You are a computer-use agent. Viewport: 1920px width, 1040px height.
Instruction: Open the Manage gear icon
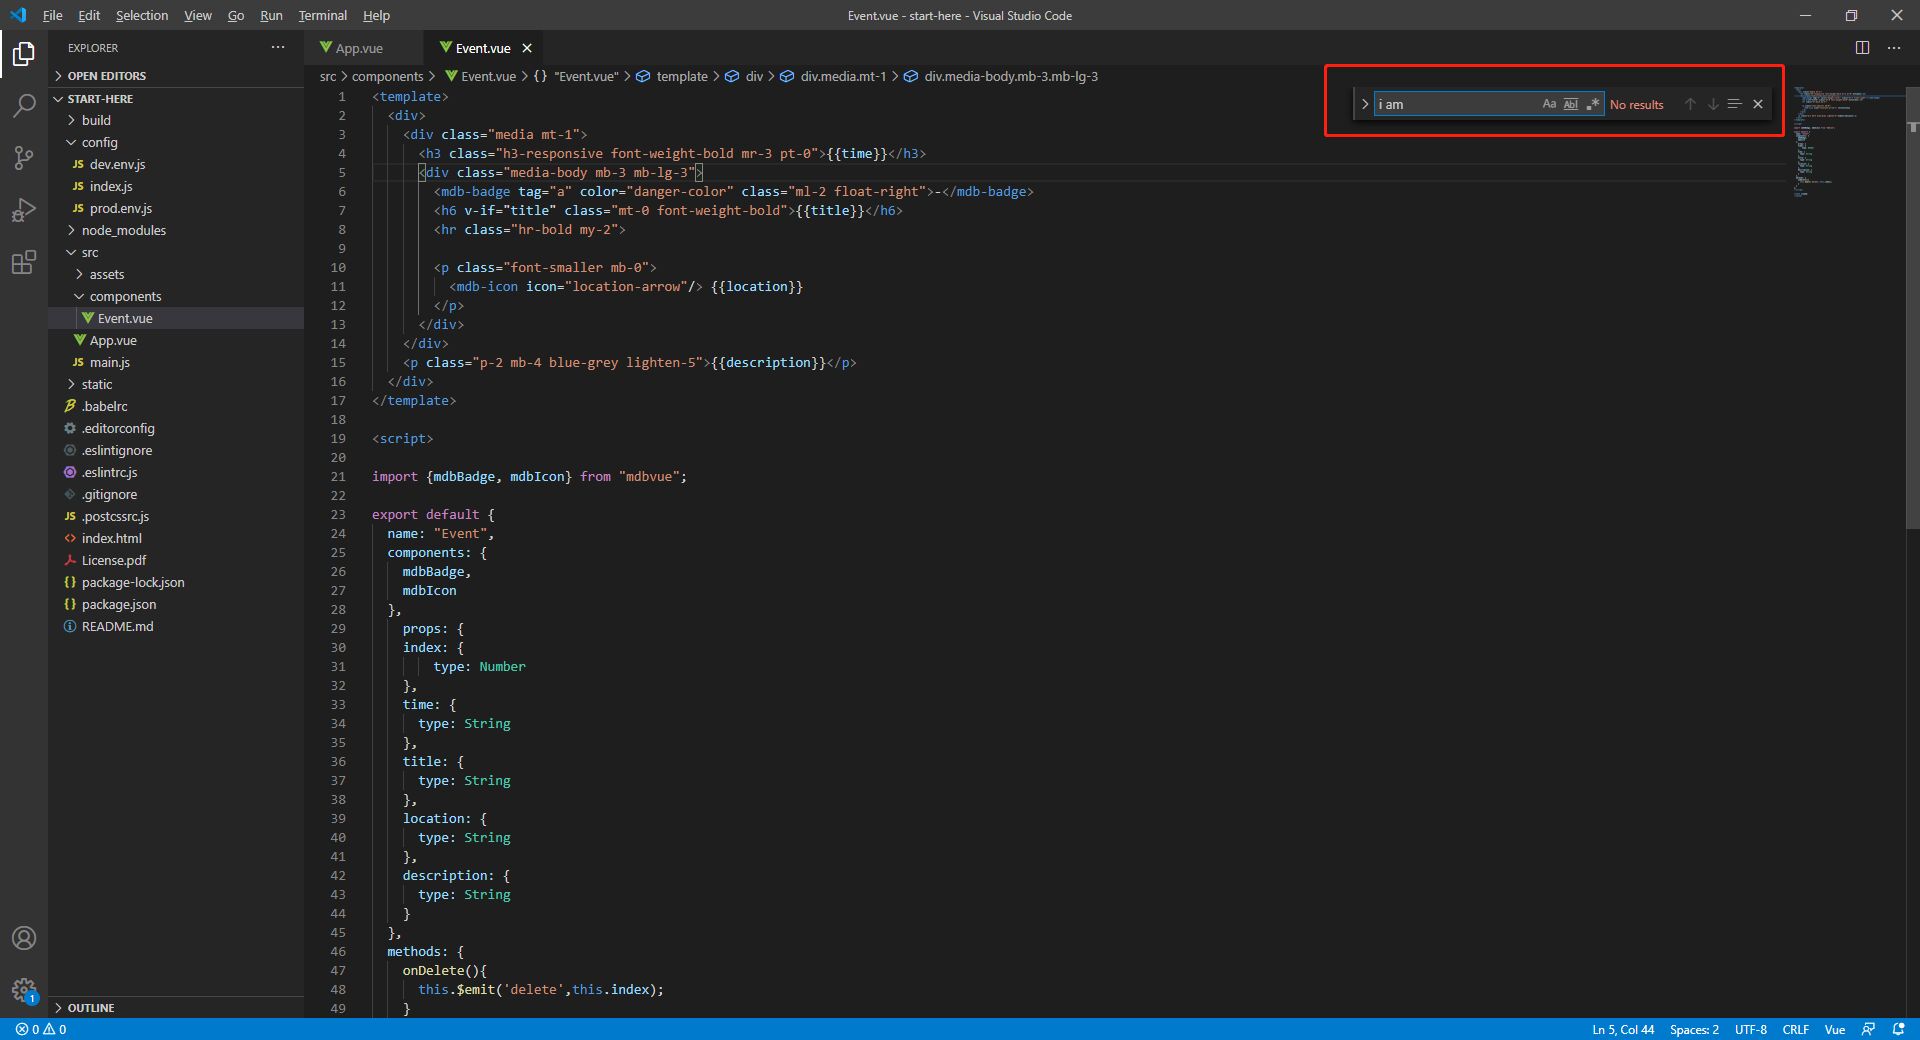[x=24, y=990]
